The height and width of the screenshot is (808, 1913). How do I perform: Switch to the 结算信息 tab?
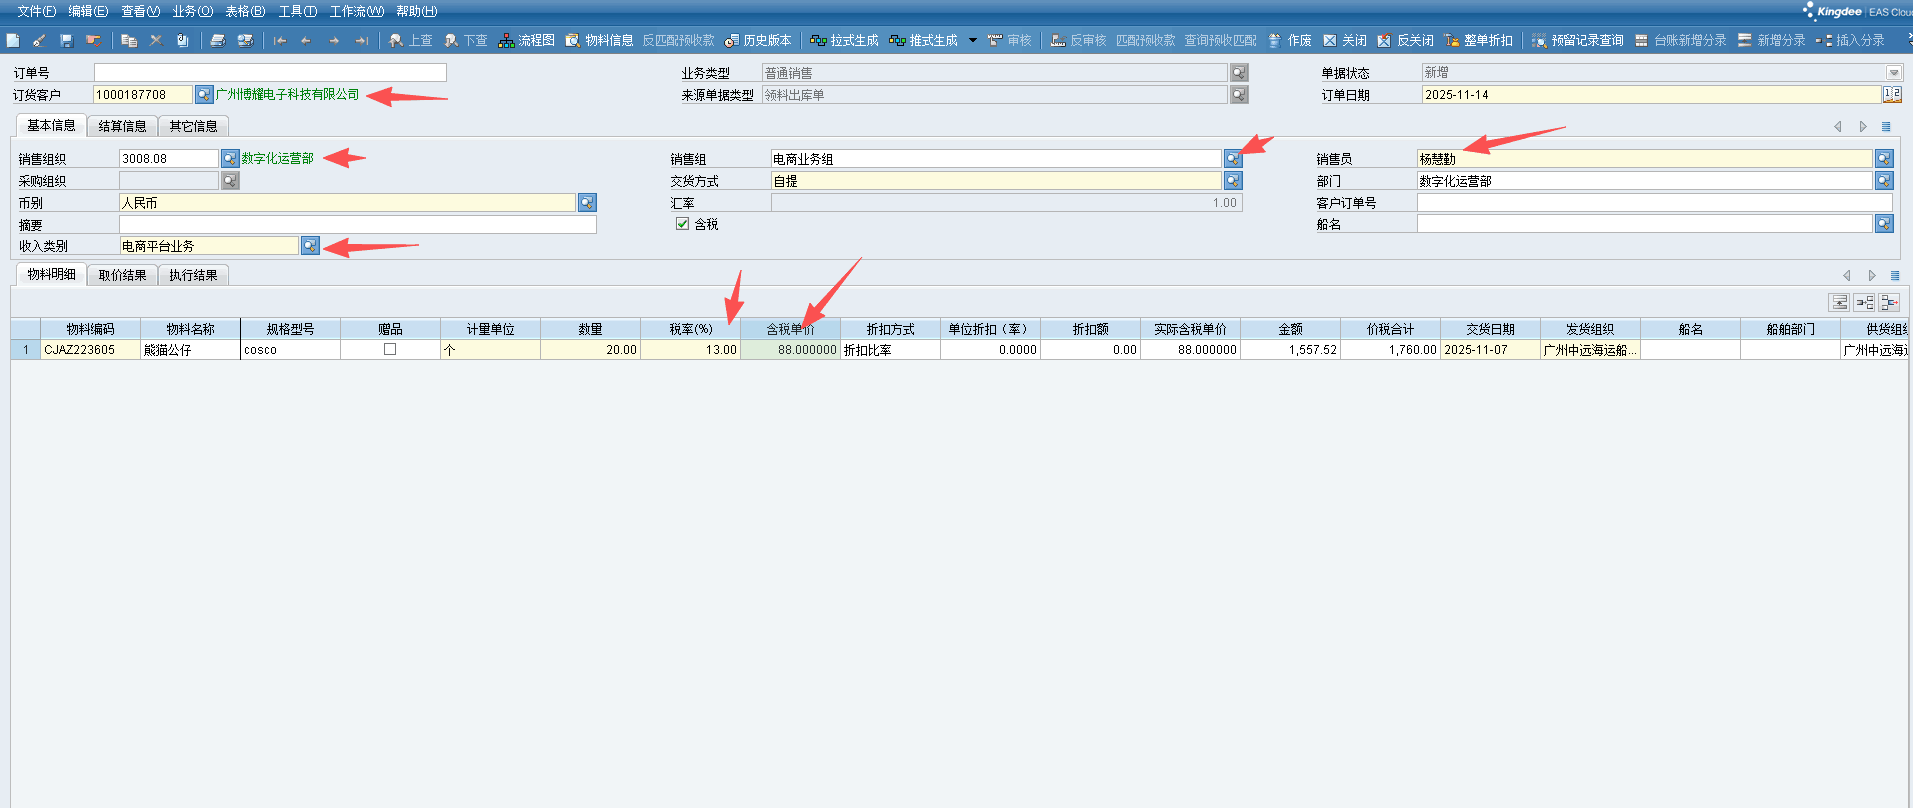(x=122, y=126)
